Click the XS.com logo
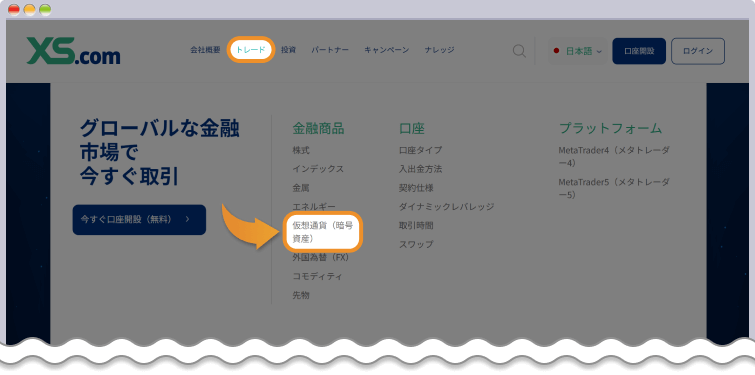755x375 pixels. tap(73, 51)
